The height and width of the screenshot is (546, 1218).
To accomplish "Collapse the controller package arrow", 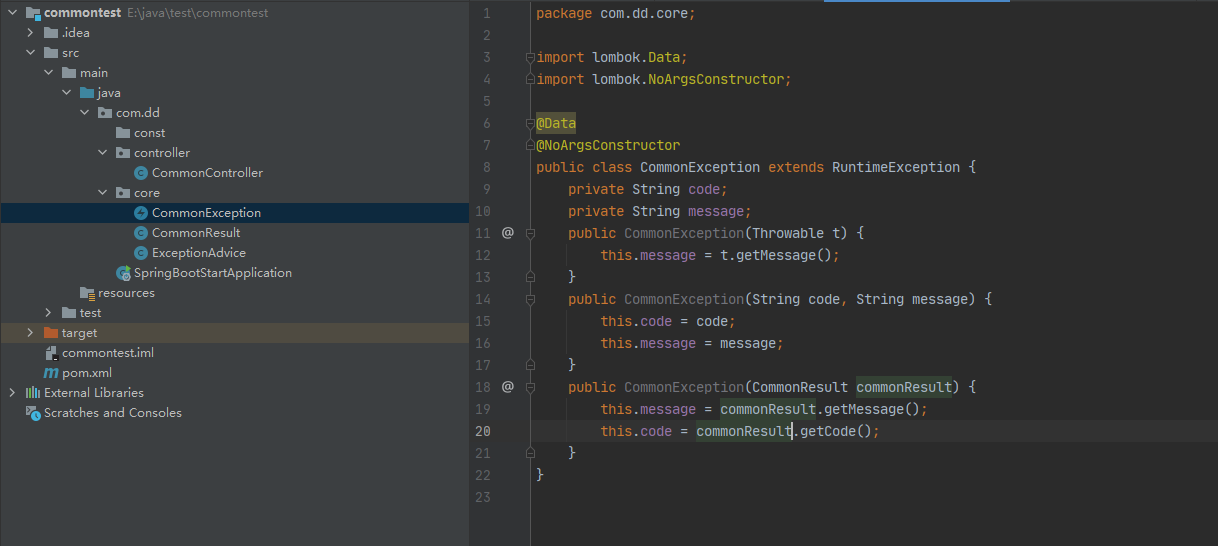I will (103, 153).
